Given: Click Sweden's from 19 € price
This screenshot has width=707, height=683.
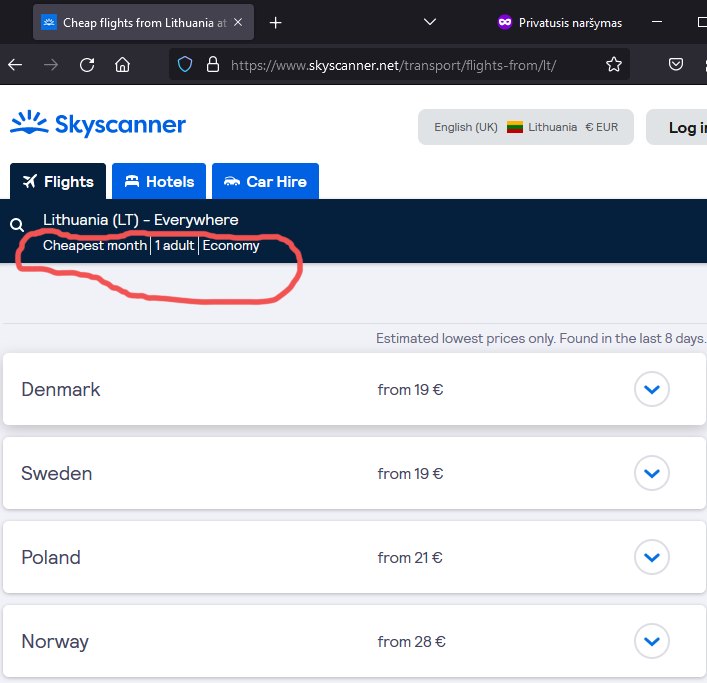Looking at the screenshot, I should point(410,473).
